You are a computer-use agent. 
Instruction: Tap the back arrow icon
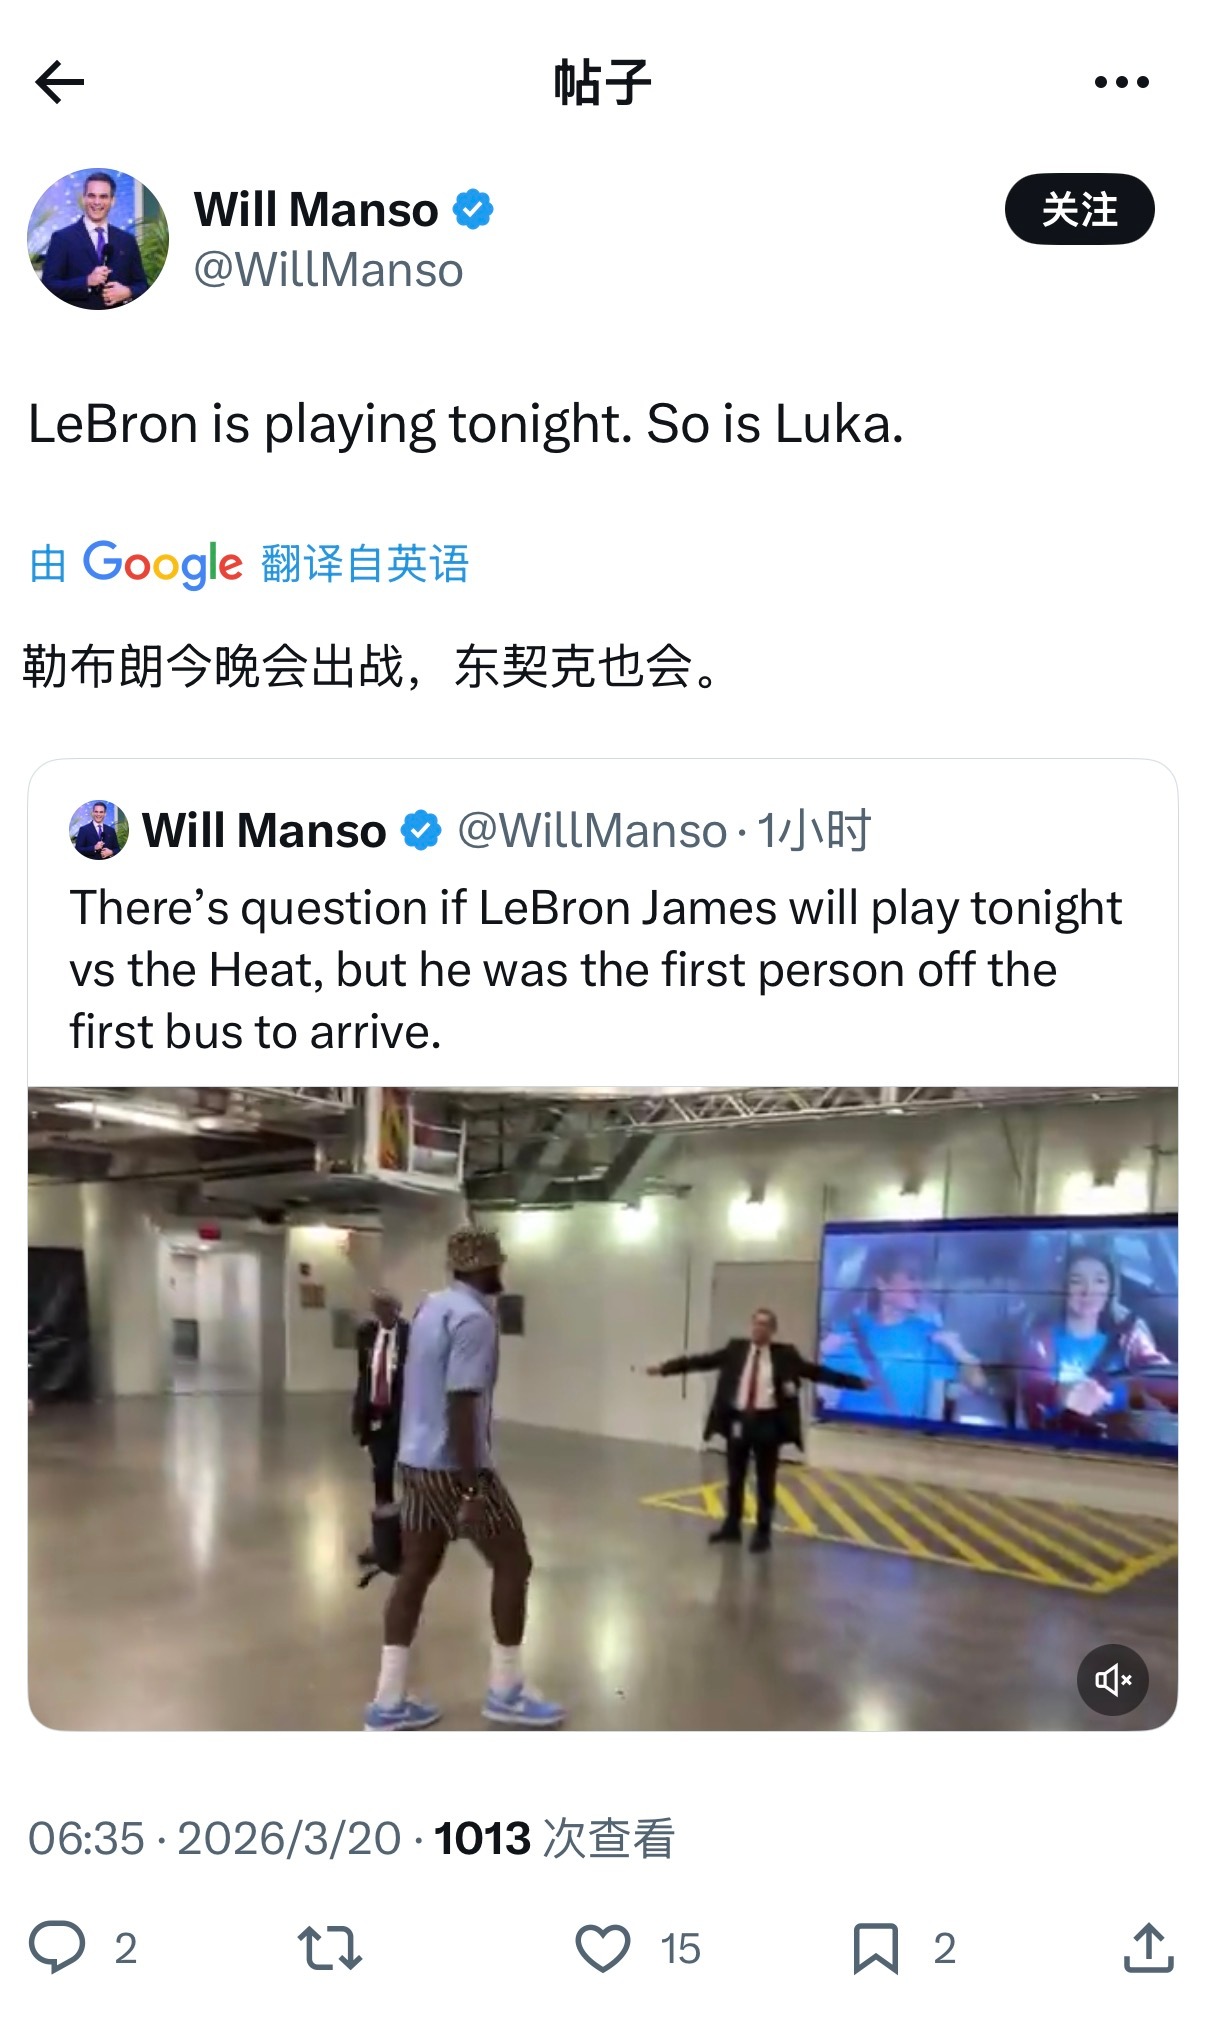click(60, 82)
